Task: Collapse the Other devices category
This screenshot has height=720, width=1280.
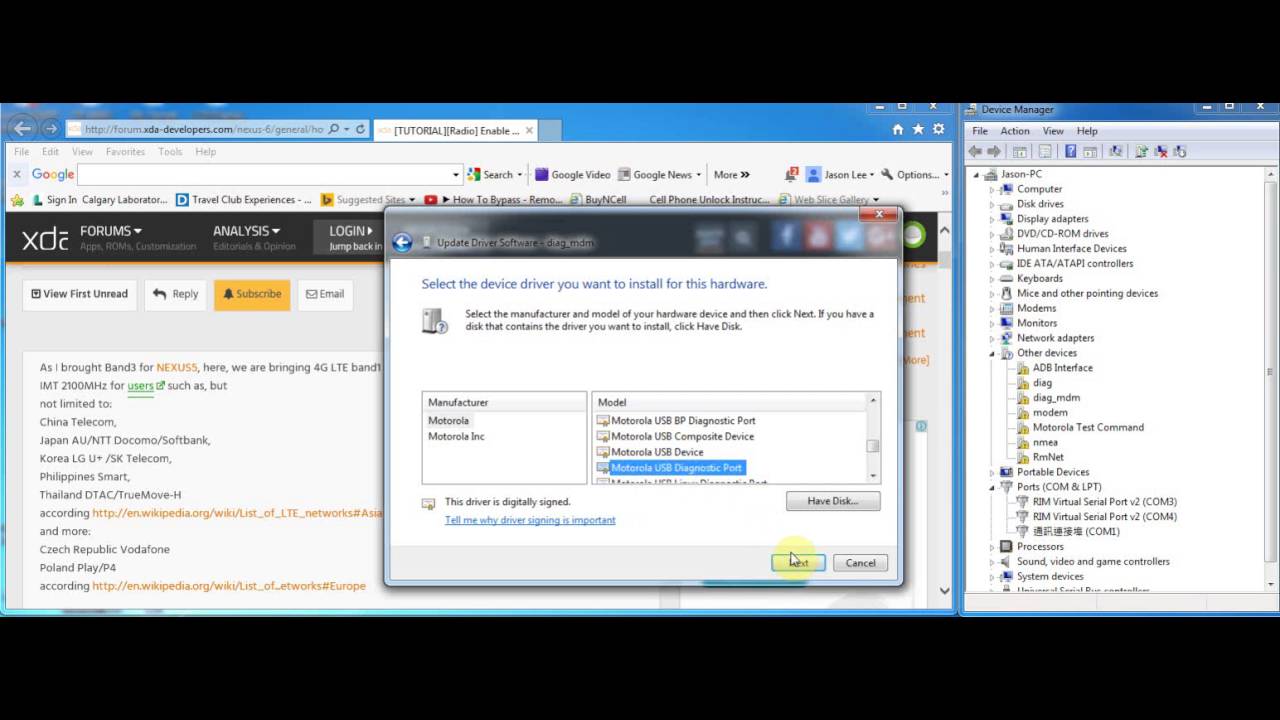Action: pyautogui.click(x=993, y=353)
